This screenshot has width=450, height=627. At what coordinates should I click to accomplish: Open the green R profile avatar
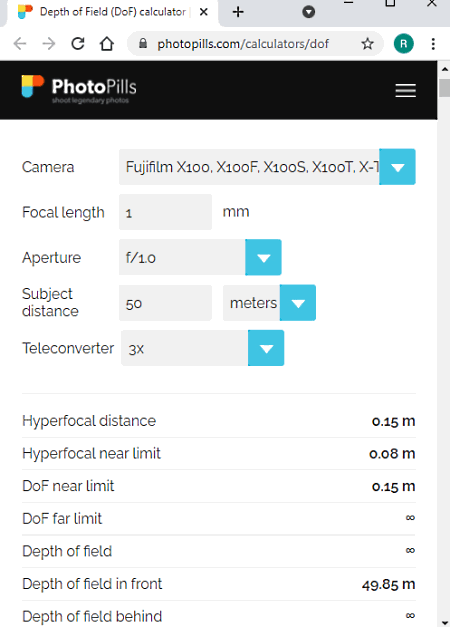(403, 44)
